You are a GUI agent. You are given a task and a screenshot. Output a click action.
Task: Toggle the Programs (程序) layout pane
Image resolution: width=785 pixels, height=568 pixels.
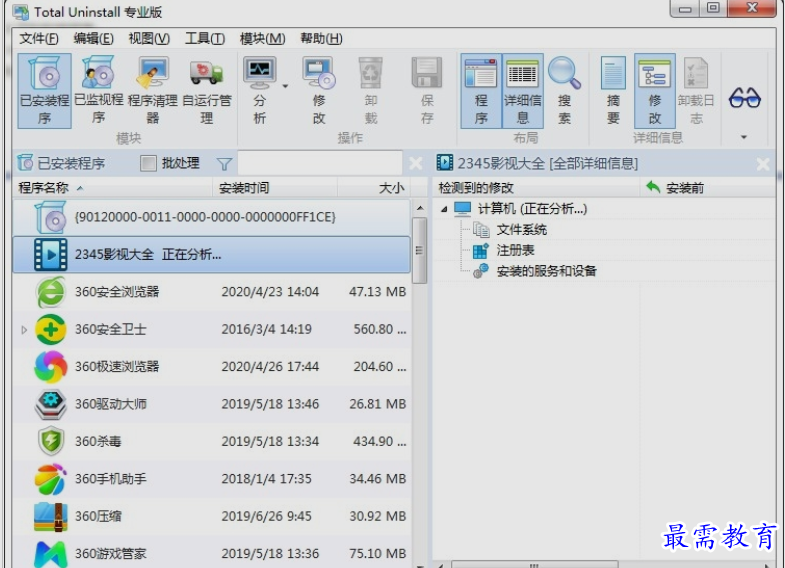tap(481, 91)
